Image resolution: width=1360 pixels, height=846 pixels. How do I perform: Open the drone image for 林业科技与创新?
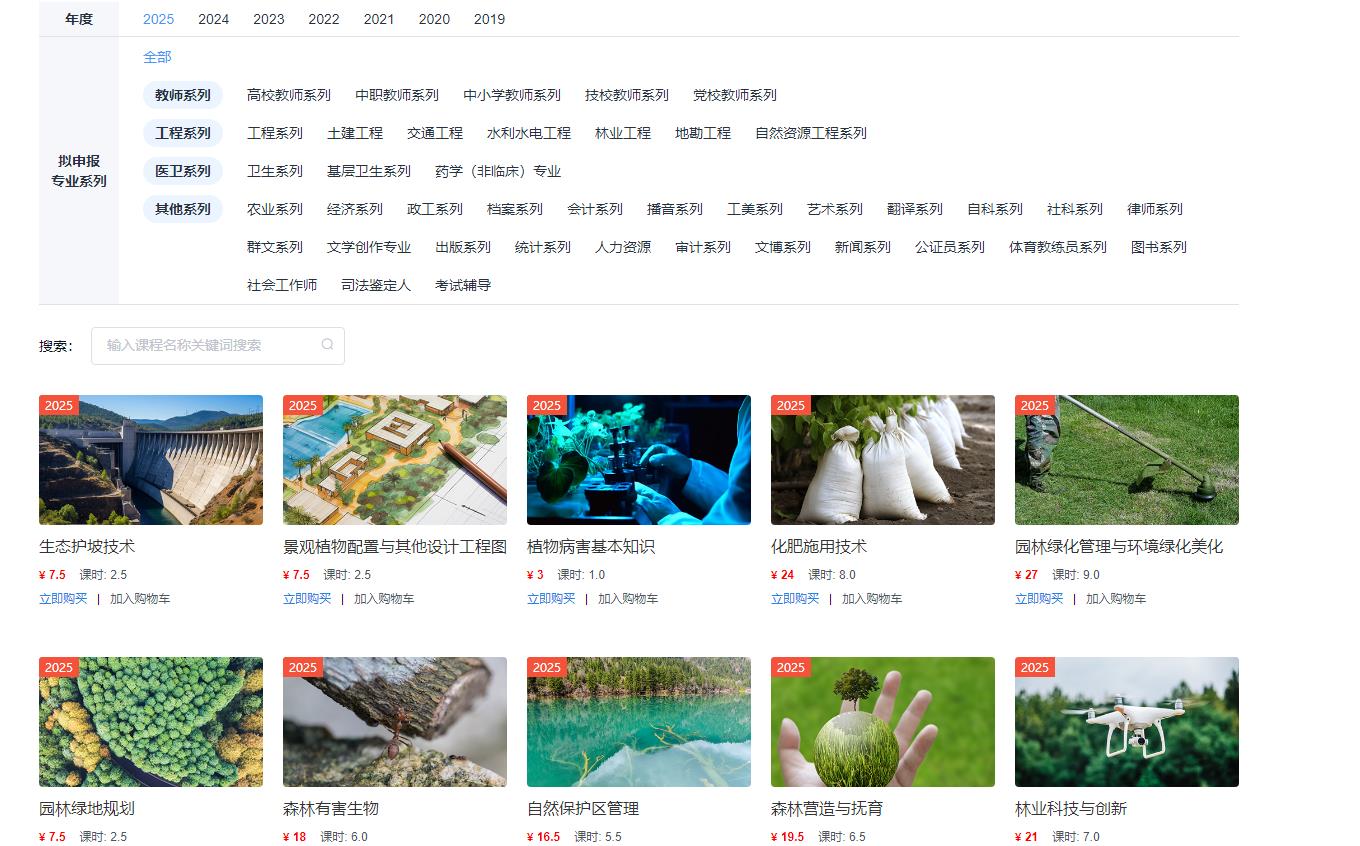[1126, 722]
